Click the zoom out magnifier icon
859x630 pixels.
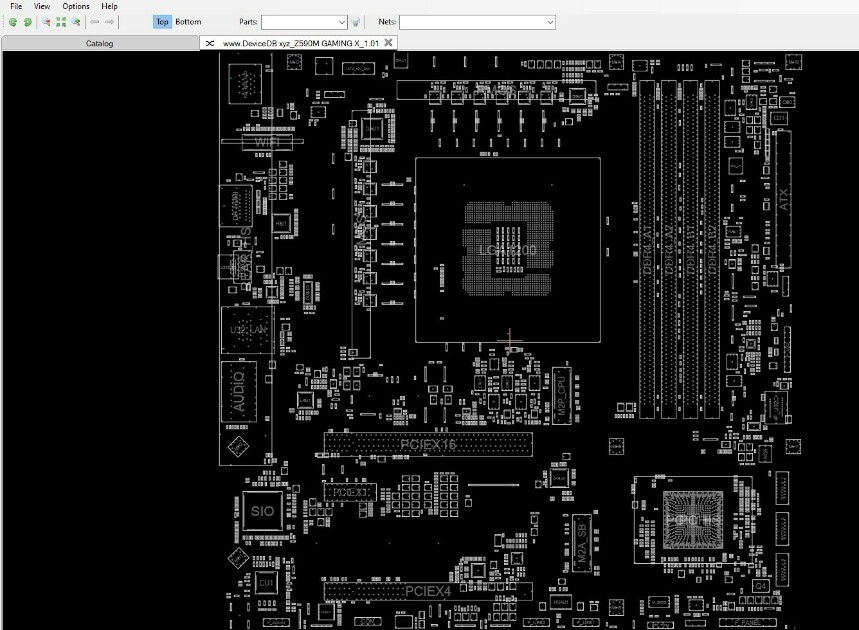click(46, 22)
